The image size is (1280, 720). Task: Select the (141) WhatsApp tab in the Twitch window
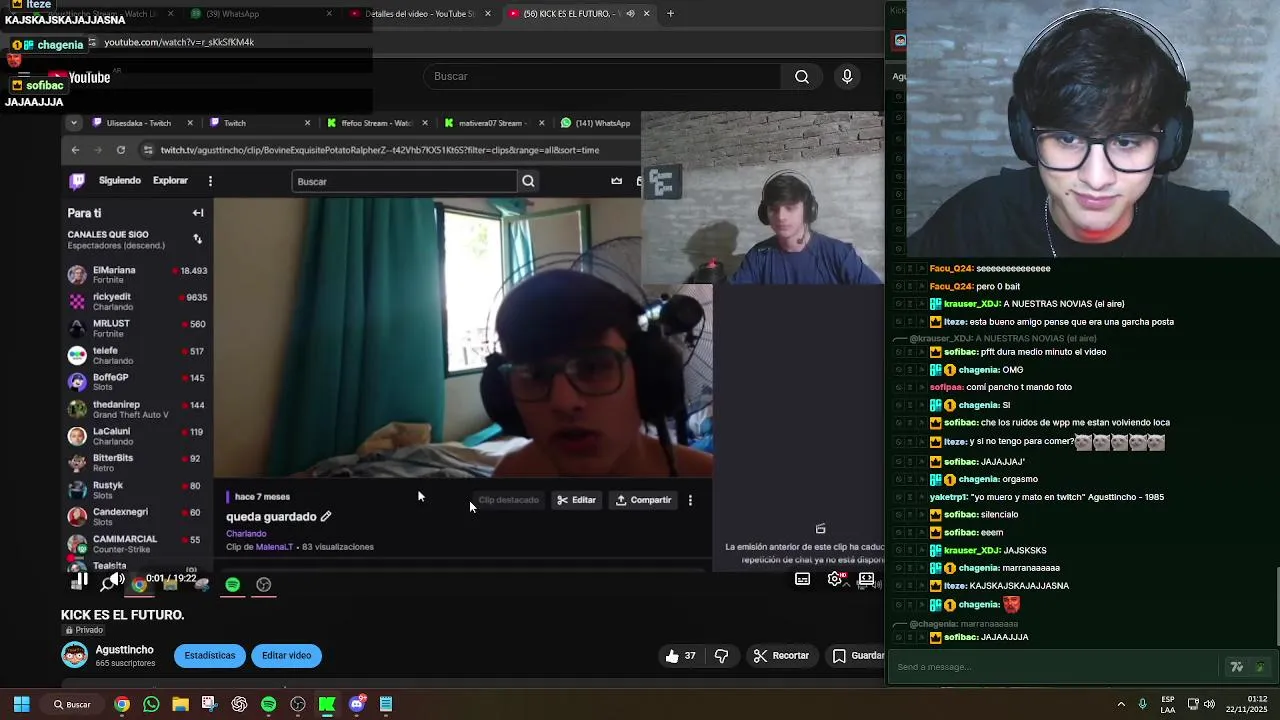click(597, 123)
